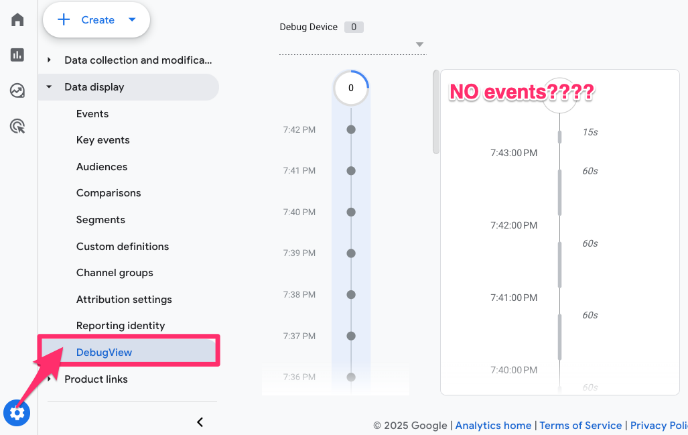Image resolution: width=688 pixels, height=435 pixels.
Task: Open the Comparisons menu item
Action: (109, 193)
